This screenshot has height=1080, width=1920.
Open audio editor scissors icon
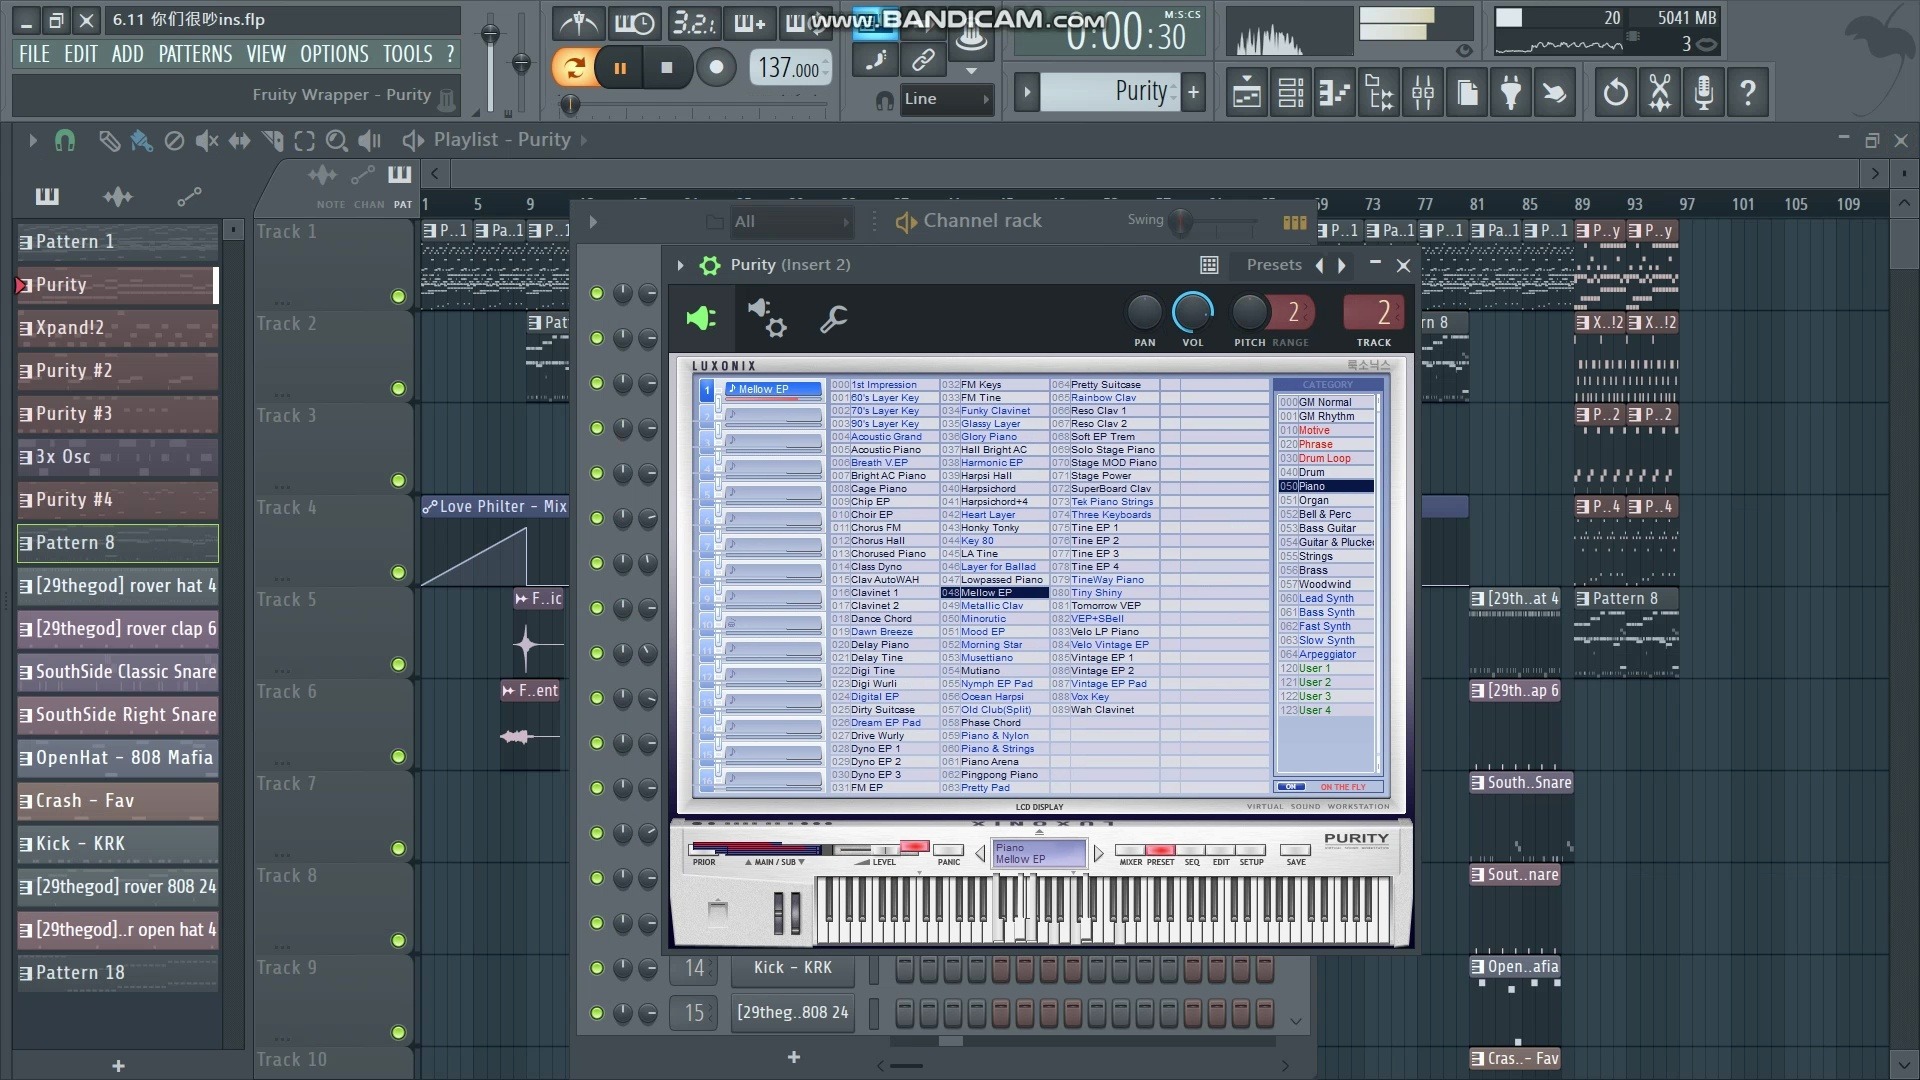[x=1659, y=93]
